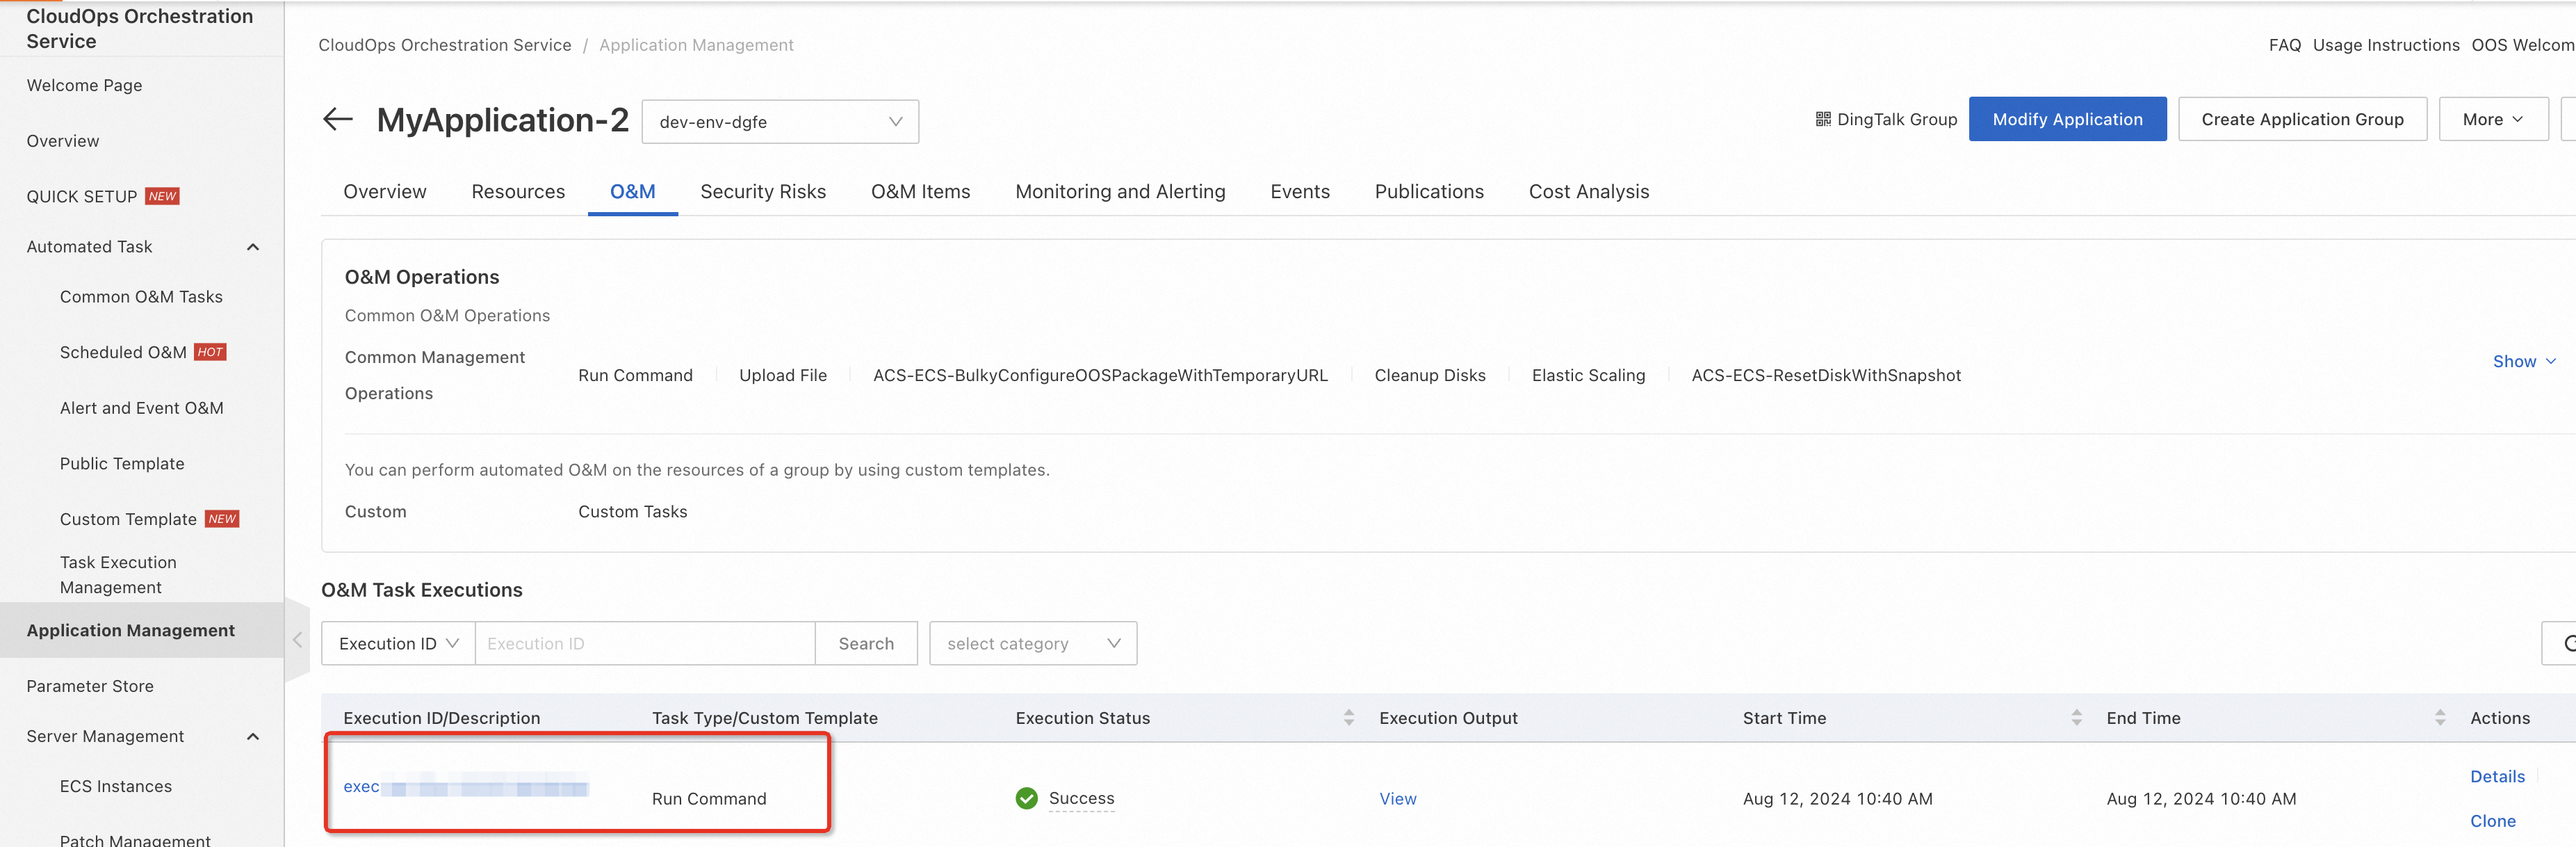Switch to the Security Risks tab
This screenshot has height=847, width=2576.
click(762, 191)
